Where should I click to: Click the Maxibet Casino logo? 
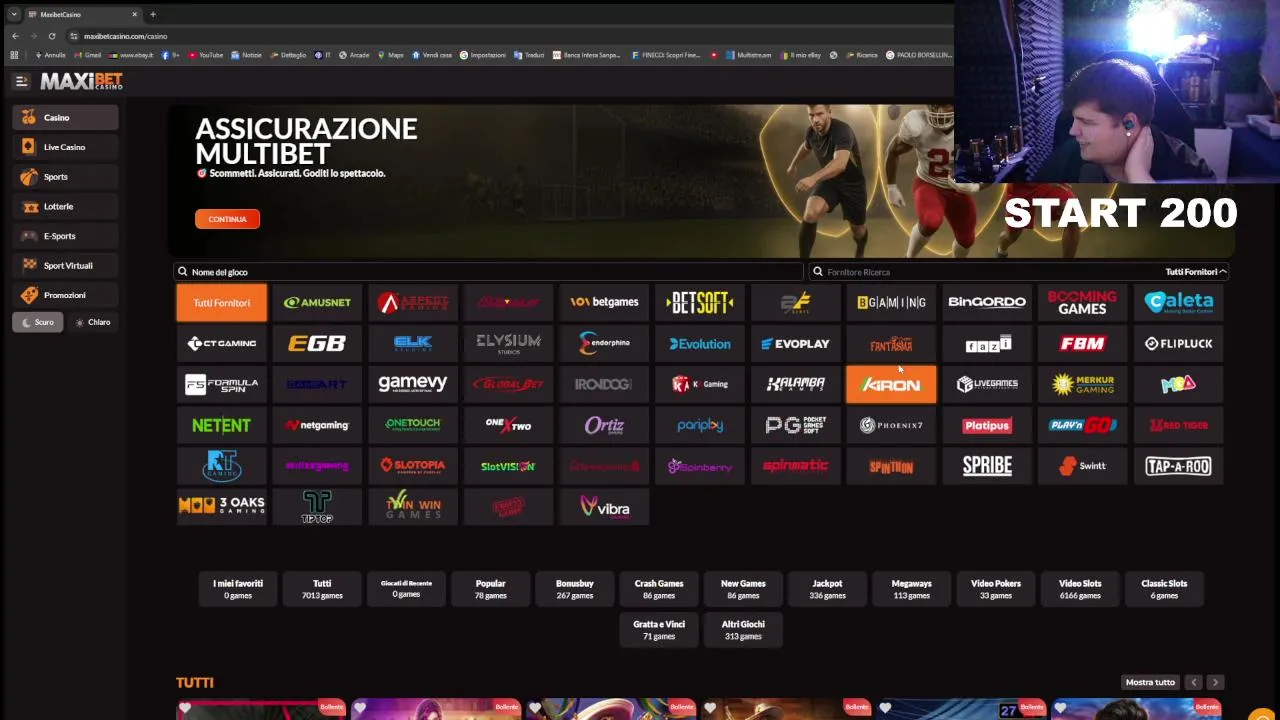pos(81,81)
